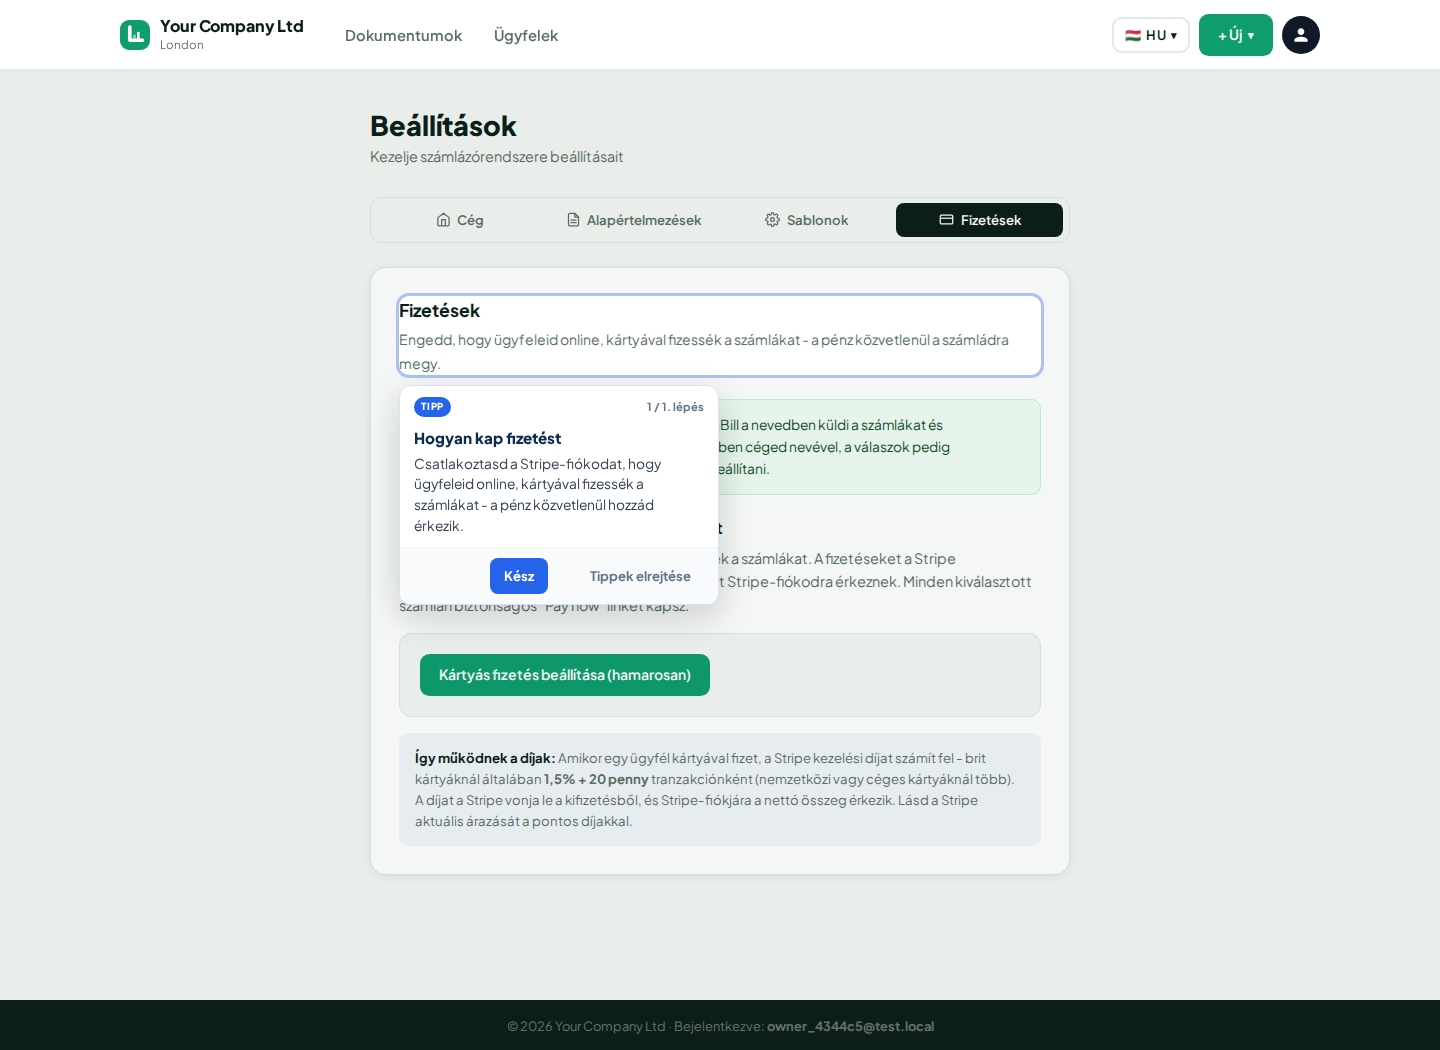Click the Hogyan kap fizetést tip title
The image size is (1440, 1050).
point(487,438)
